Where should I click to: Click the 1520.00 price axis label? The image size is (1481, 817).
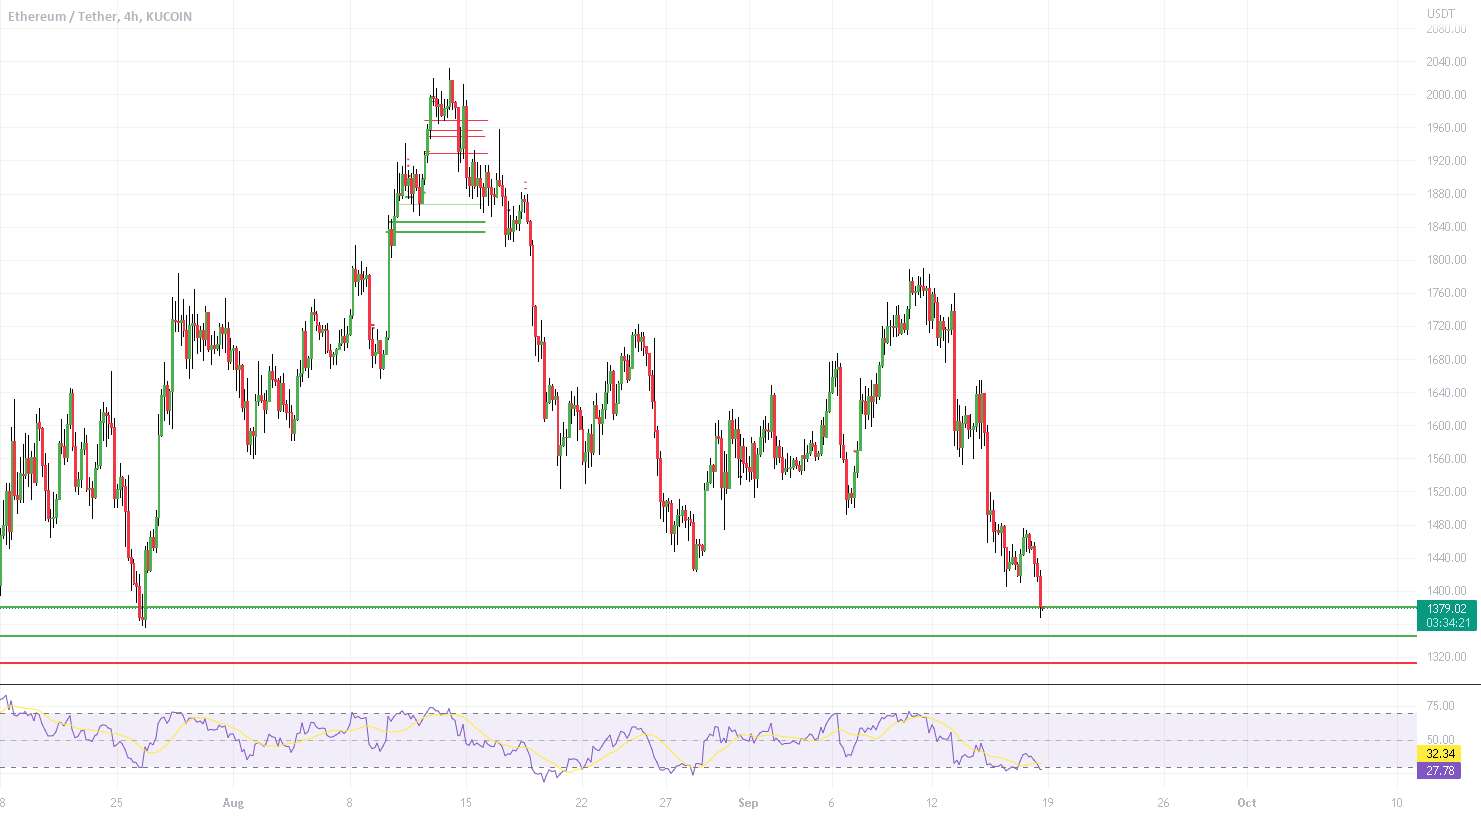(x=1446, y=492)
